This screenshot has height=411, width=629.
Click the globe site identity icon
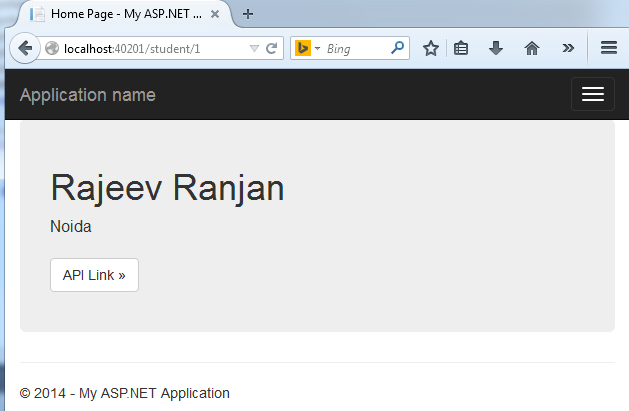click(52, 49)
